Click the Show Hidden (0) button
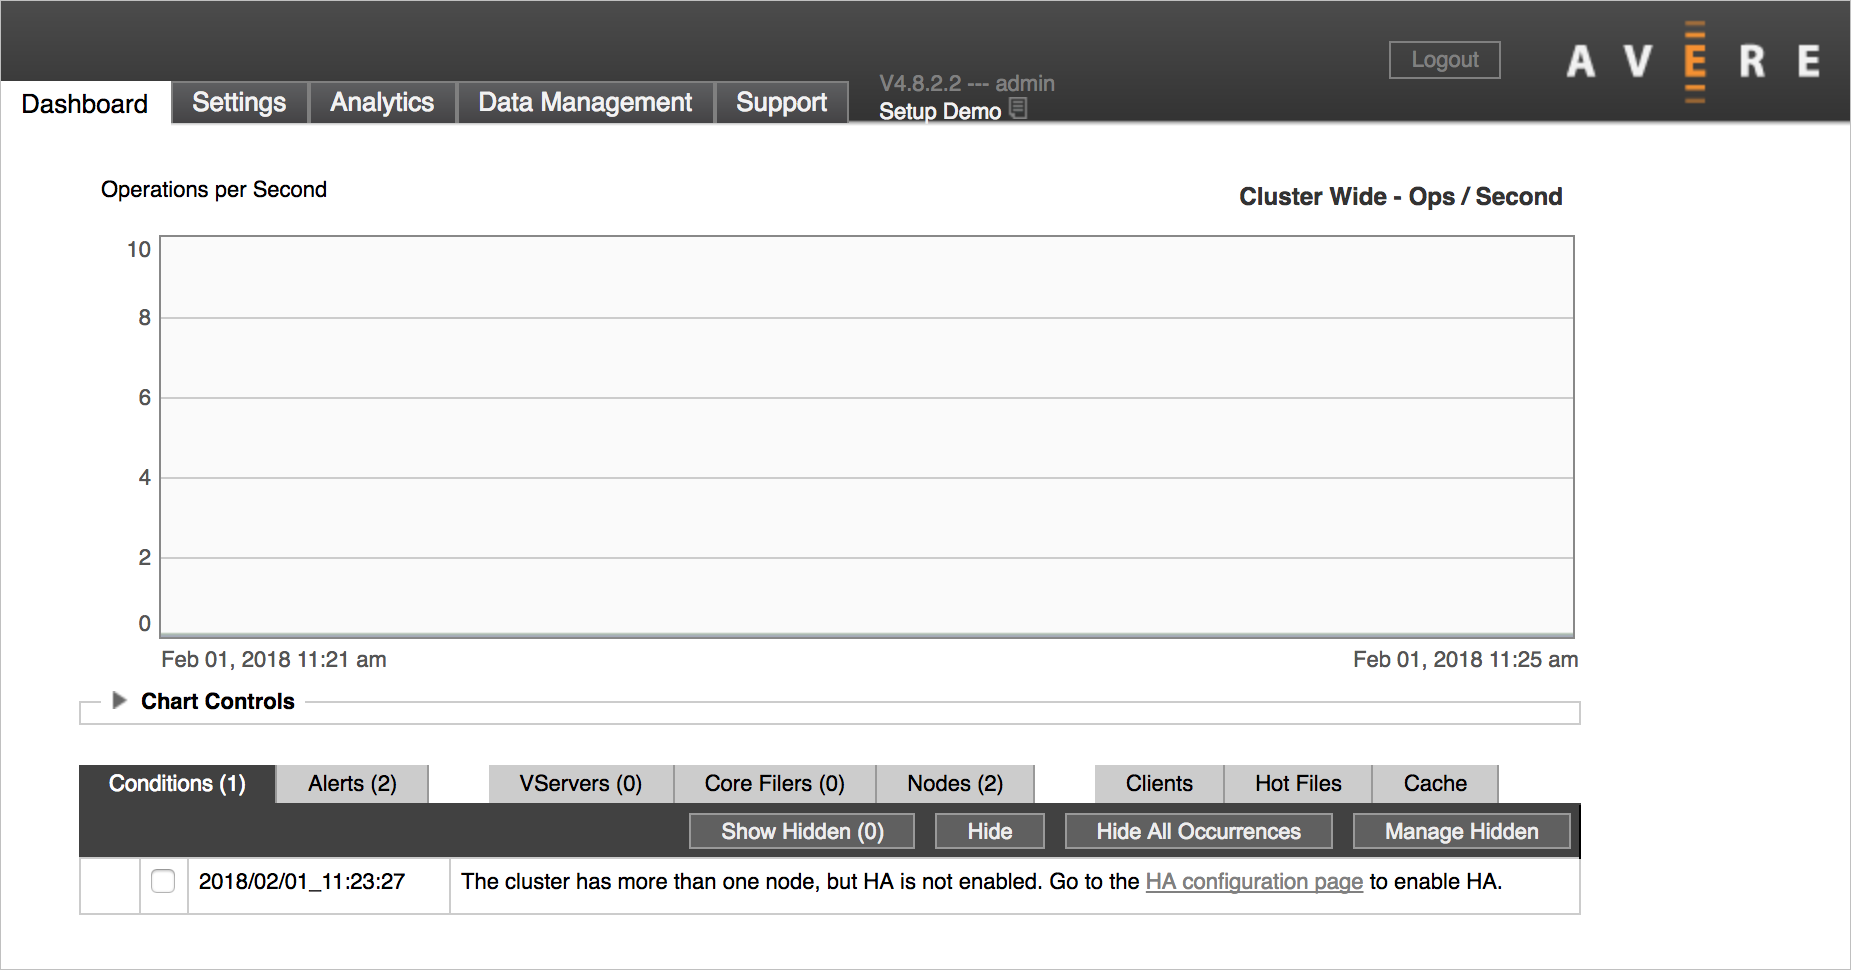1851x970 pixels. tap(801, 830)
